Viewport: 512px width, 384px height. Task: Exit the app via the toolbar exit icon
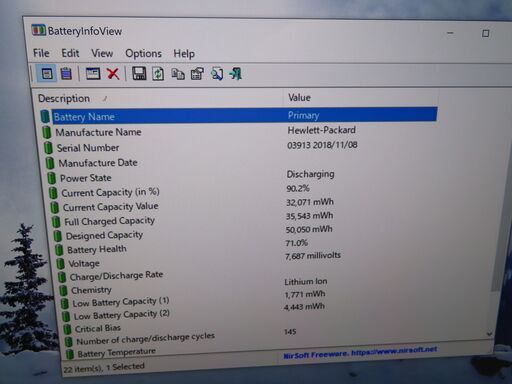tap(236, 74)
